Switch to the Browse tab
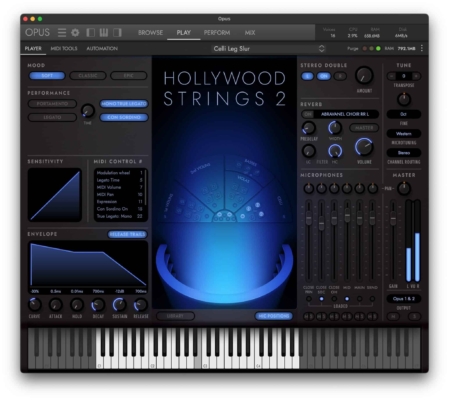The image size is (449, 400). (x=150, y=33)
